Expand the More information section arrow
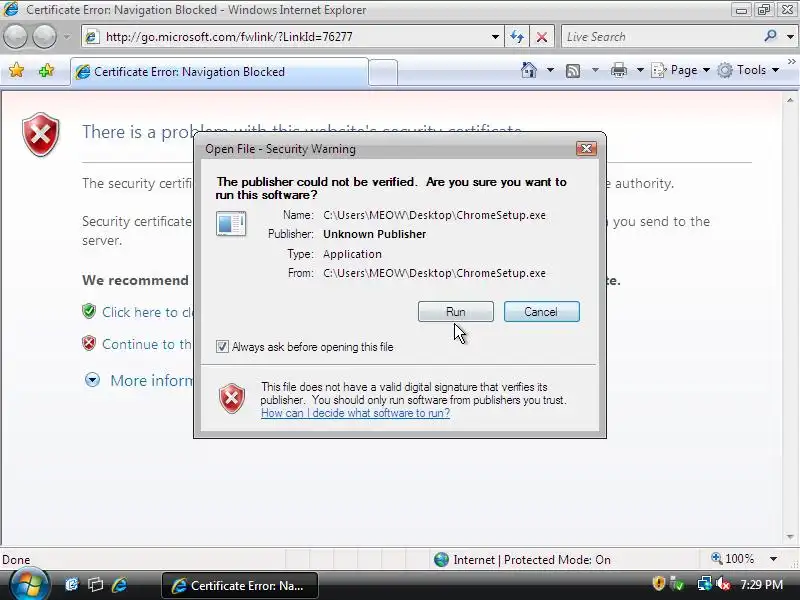The image size is (800, 600). [x=92, y=380]
